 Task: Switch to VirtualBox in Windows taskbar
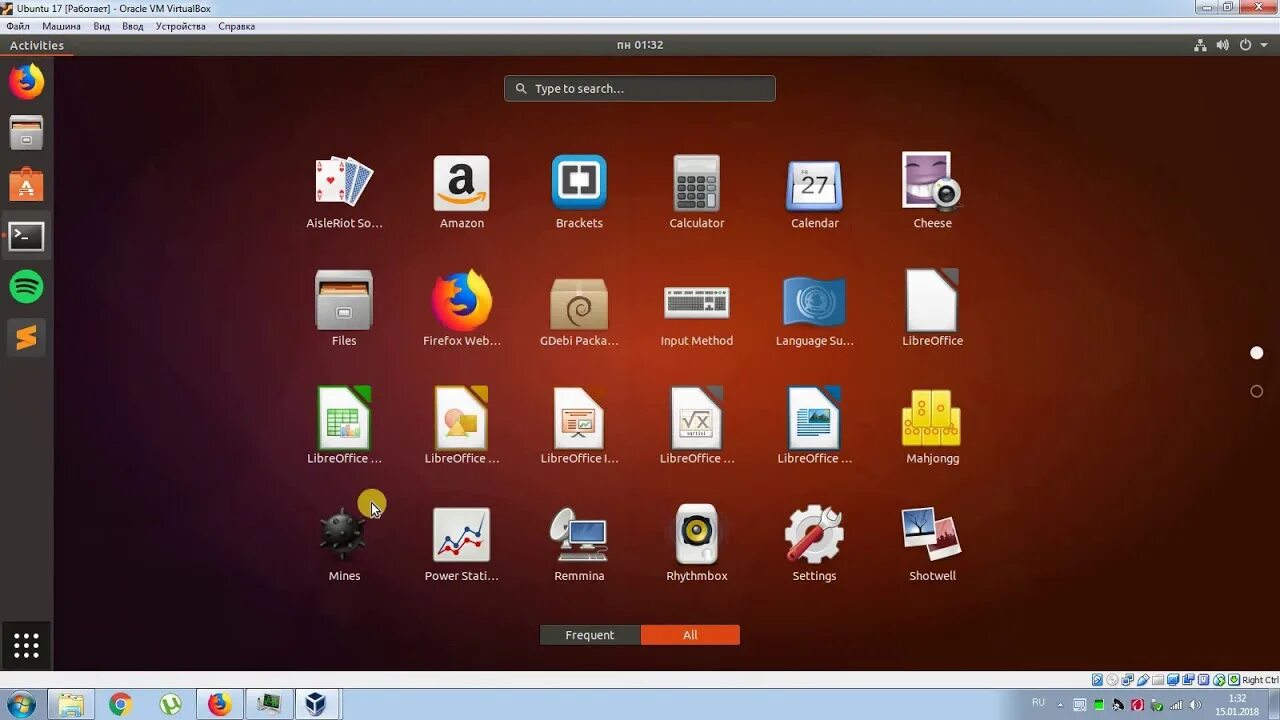(316, 705)
